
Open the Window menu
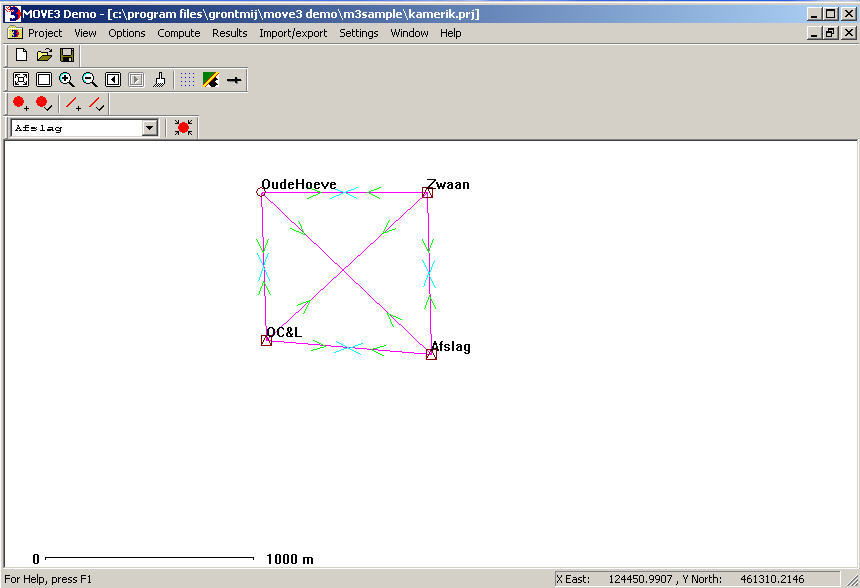[x=410, y=33]
